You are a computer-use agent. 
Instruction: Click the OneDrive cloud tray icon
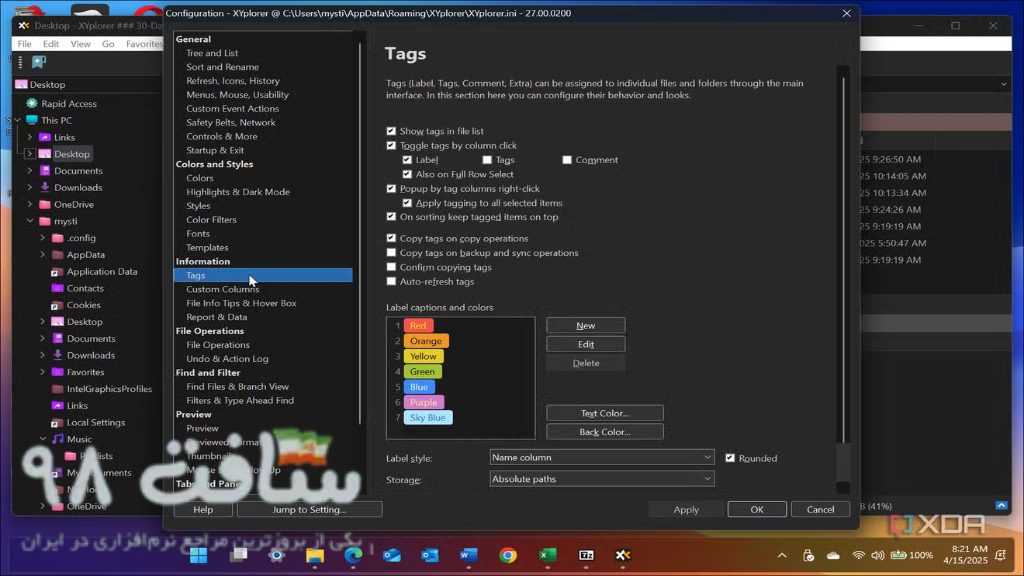click(833, 555)
